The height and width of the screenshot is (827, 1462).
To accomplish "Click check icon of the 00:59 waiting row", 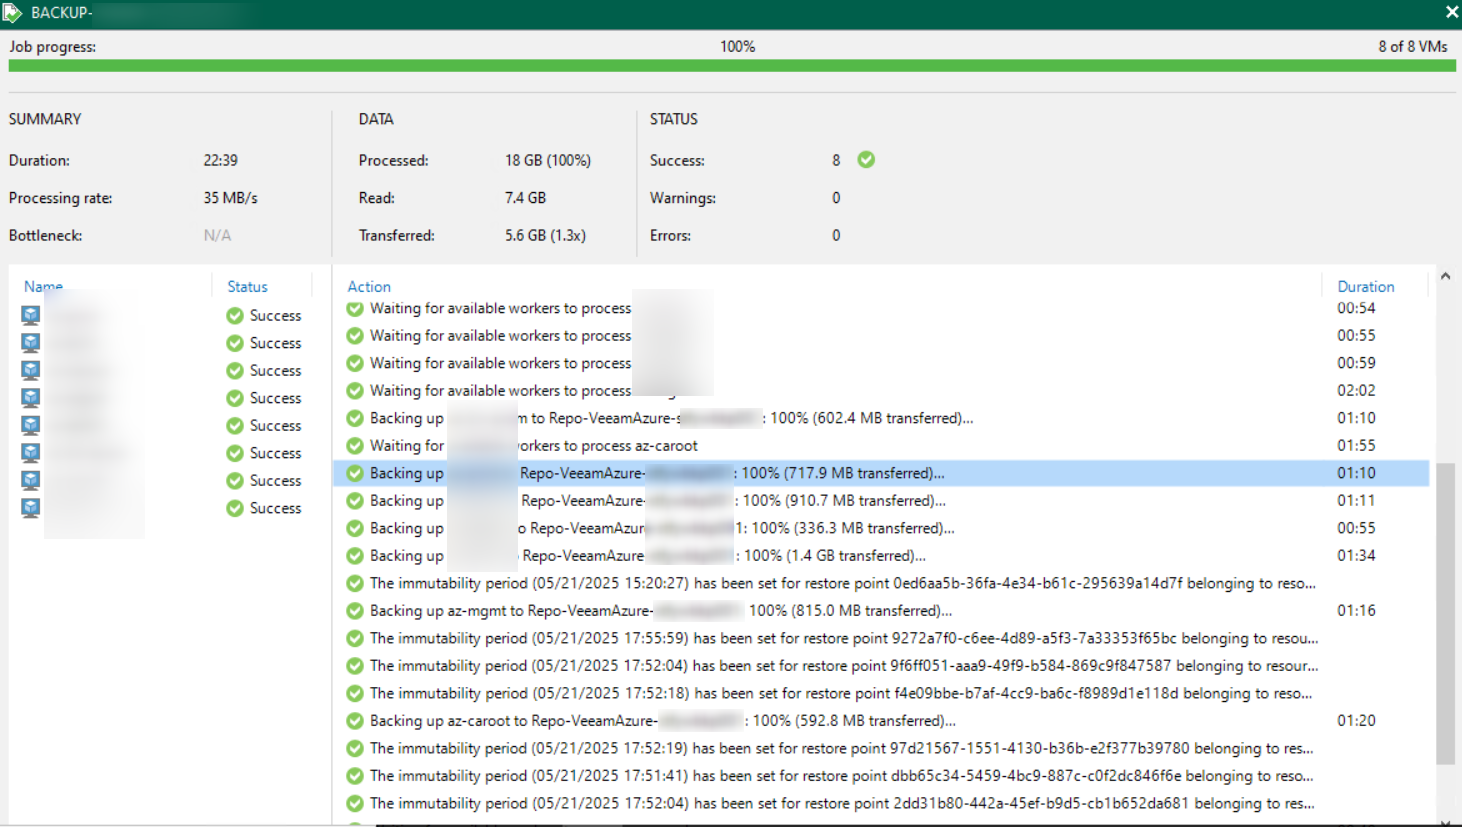I will tap(355, 363).
